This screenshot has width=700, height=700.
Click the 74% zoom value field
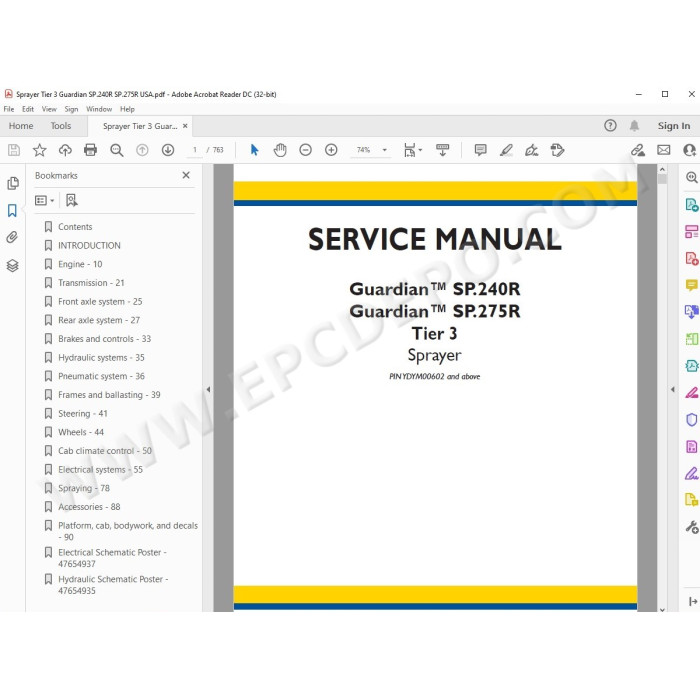(x=363, y=150)
